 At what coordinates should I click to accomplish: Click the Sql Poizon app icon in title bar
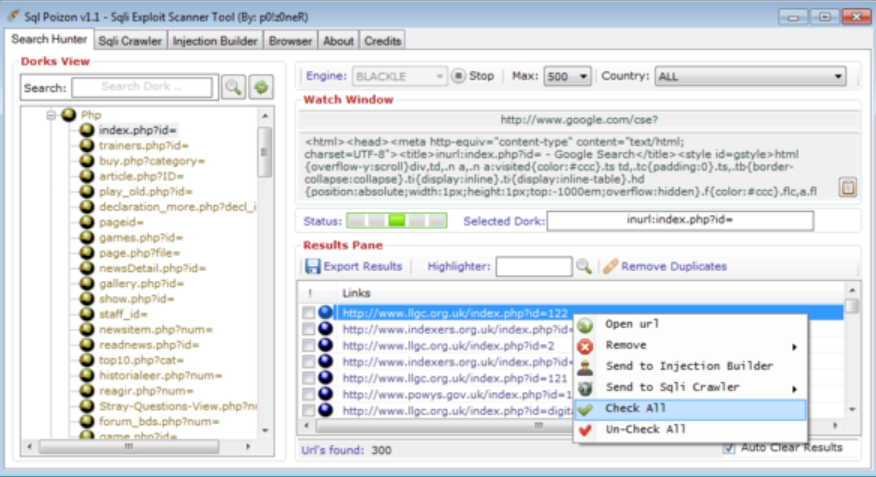pyautogui.click(x=14, y=16)
